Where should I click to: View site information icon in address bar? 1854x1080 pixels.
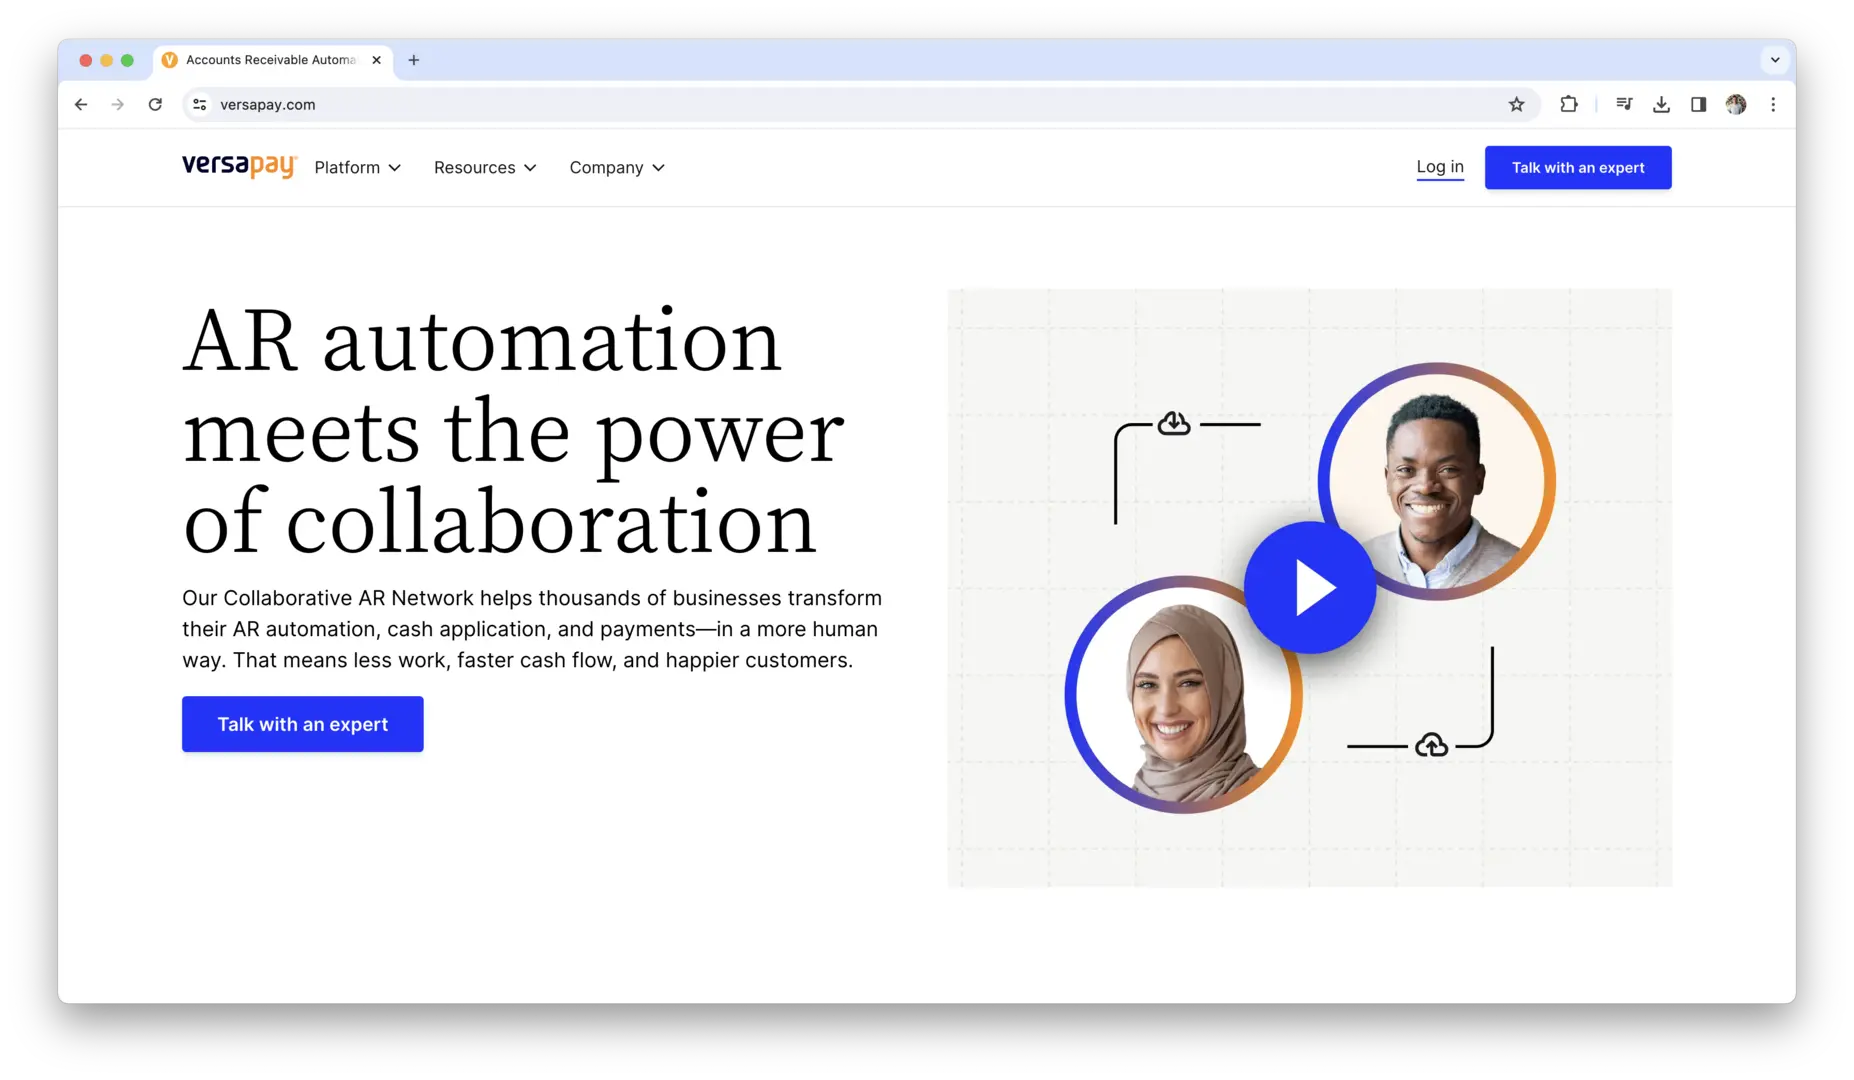click(200, 104)
